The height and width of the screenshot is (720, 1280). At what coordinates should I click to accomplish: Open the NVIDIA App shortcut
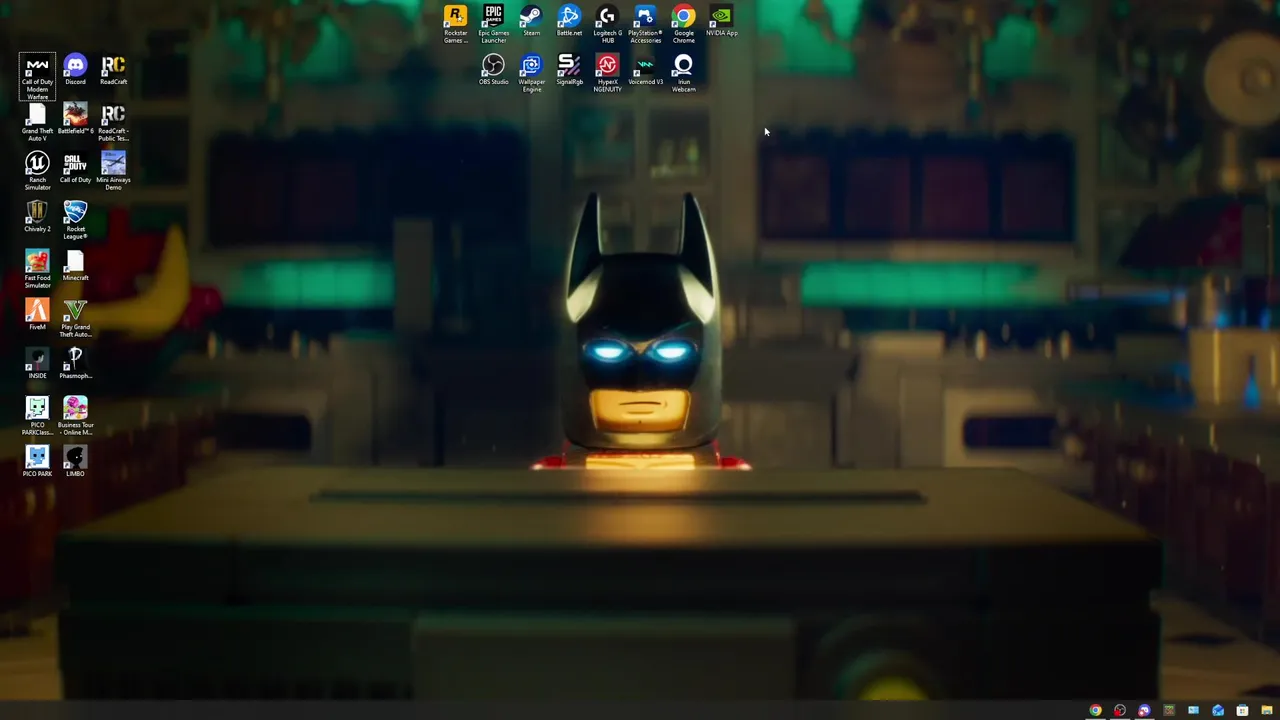[721, 21]
